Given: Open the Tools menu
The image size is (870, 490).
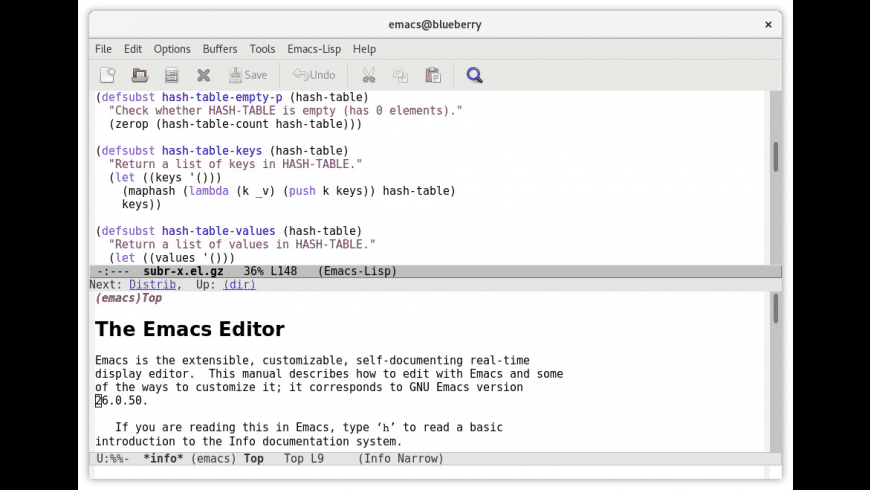Looking at the screenshot, I should tap(262, 49).
